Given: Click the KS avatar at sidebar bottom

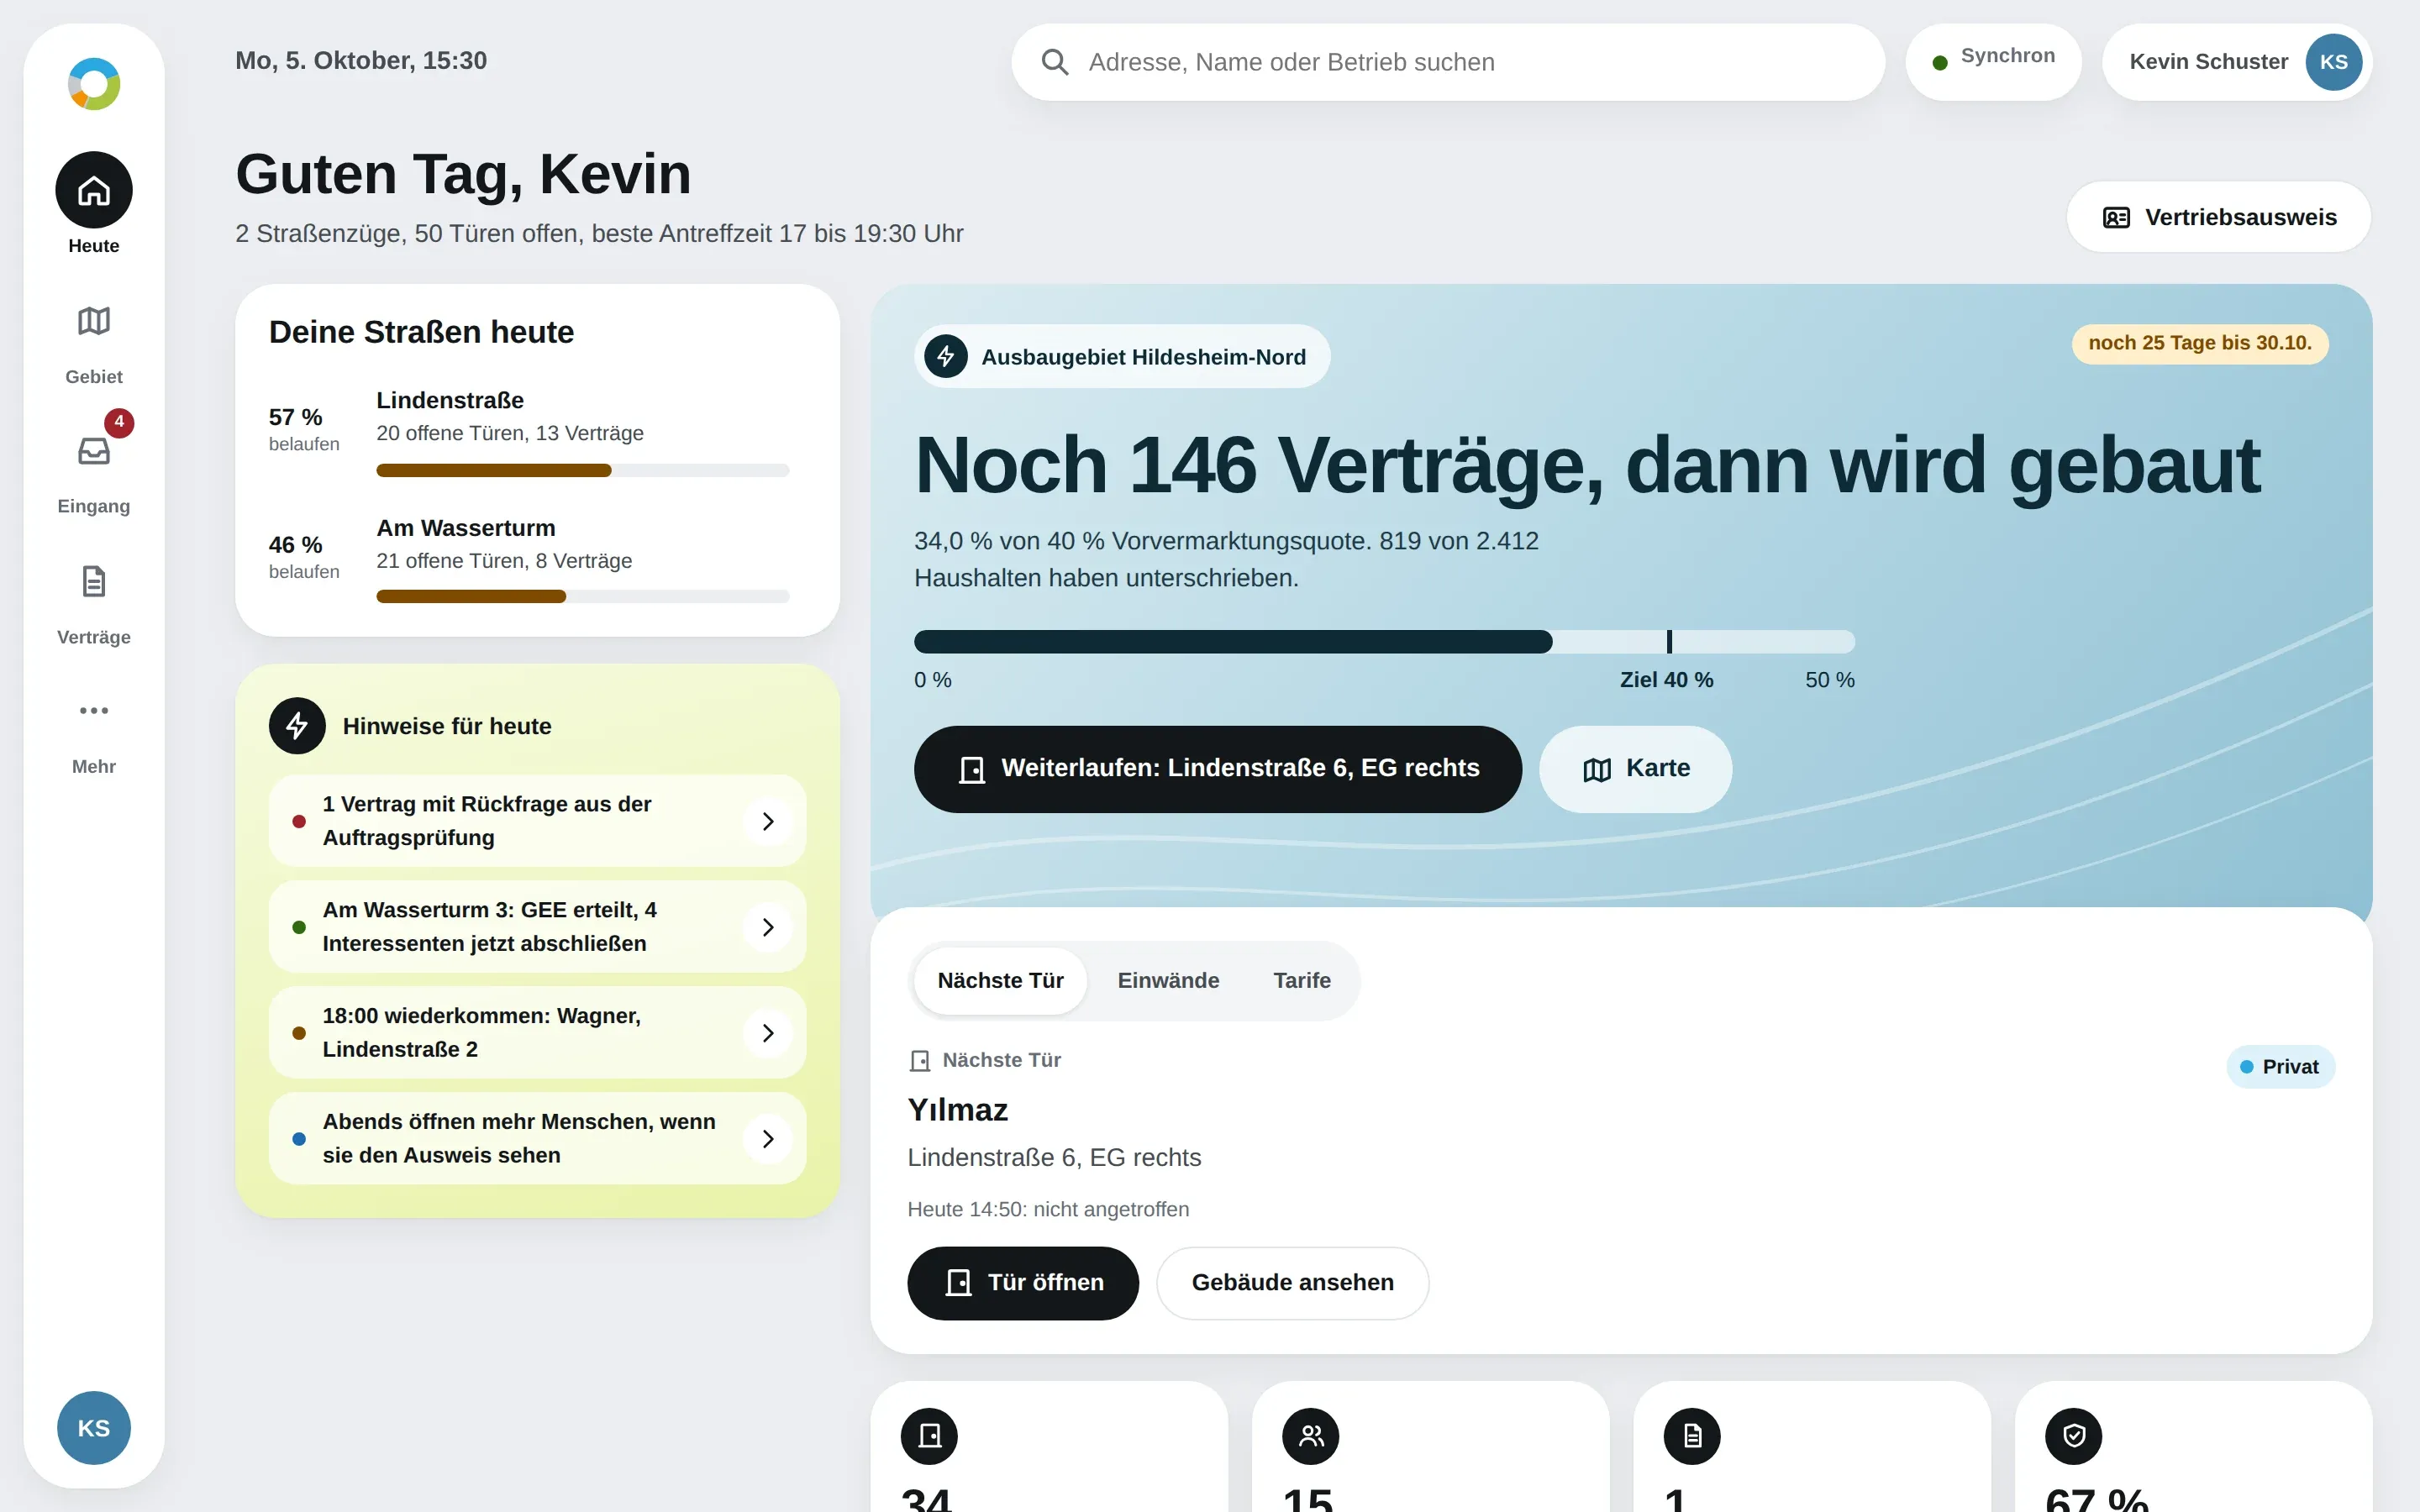Looking at the screenshot, I should [94, 1428].
